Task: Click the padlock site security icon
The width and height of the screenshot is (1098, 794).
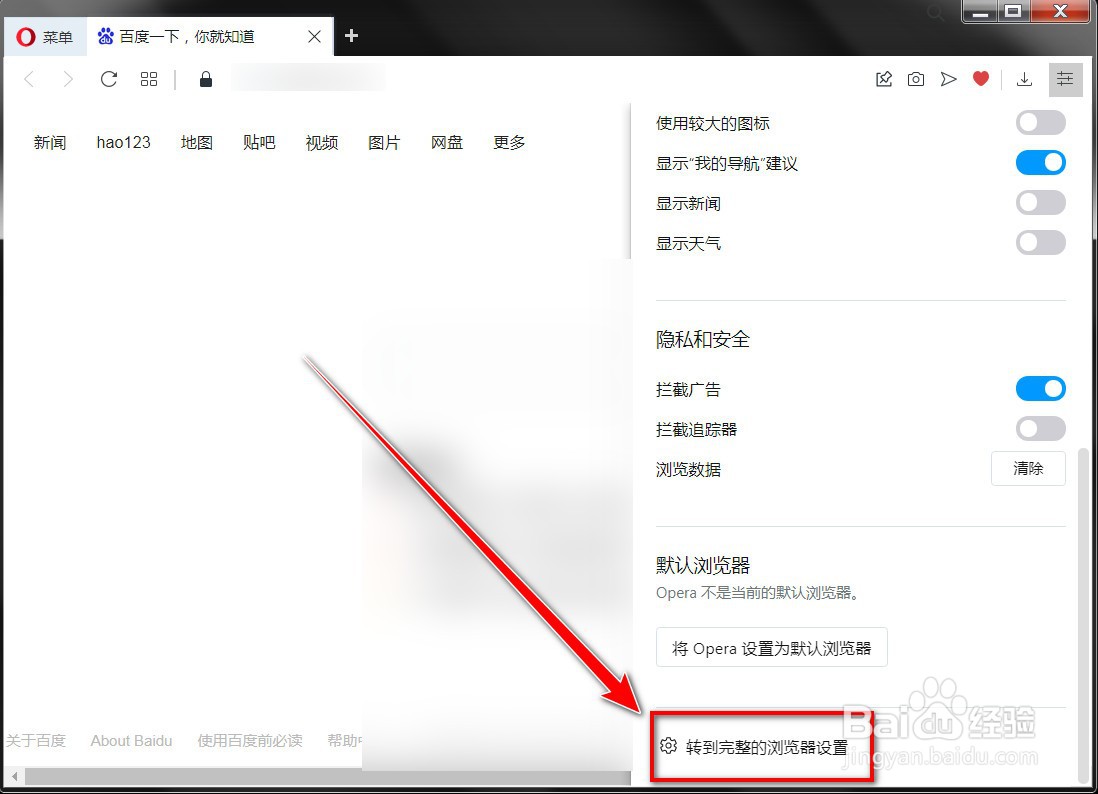Action: click(x=206, y=79)
